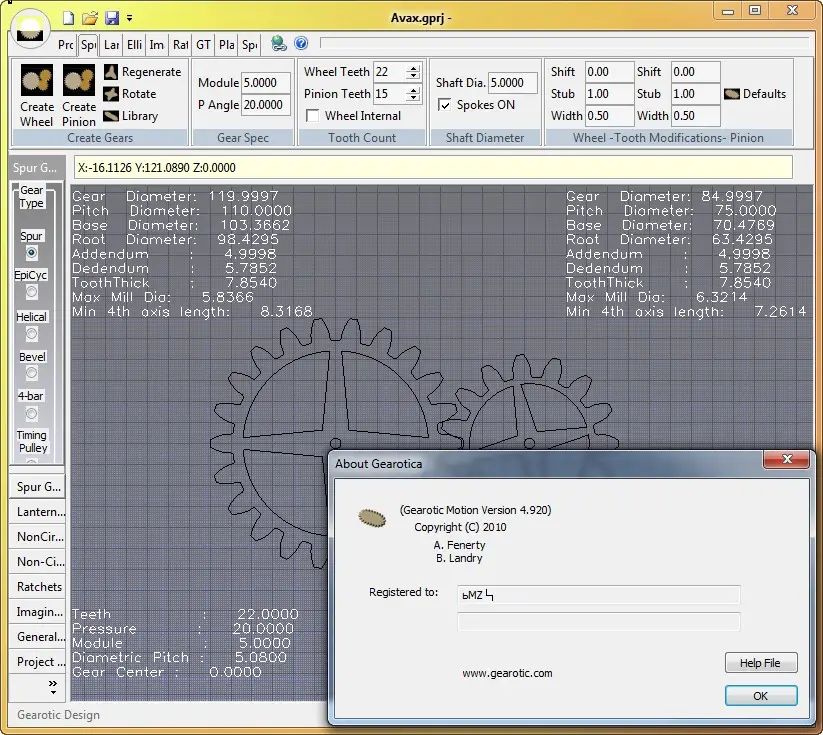Click the blue help question mark icon
Screen dimensions: 823x735
pyautogui.click(x=301, y=43)
